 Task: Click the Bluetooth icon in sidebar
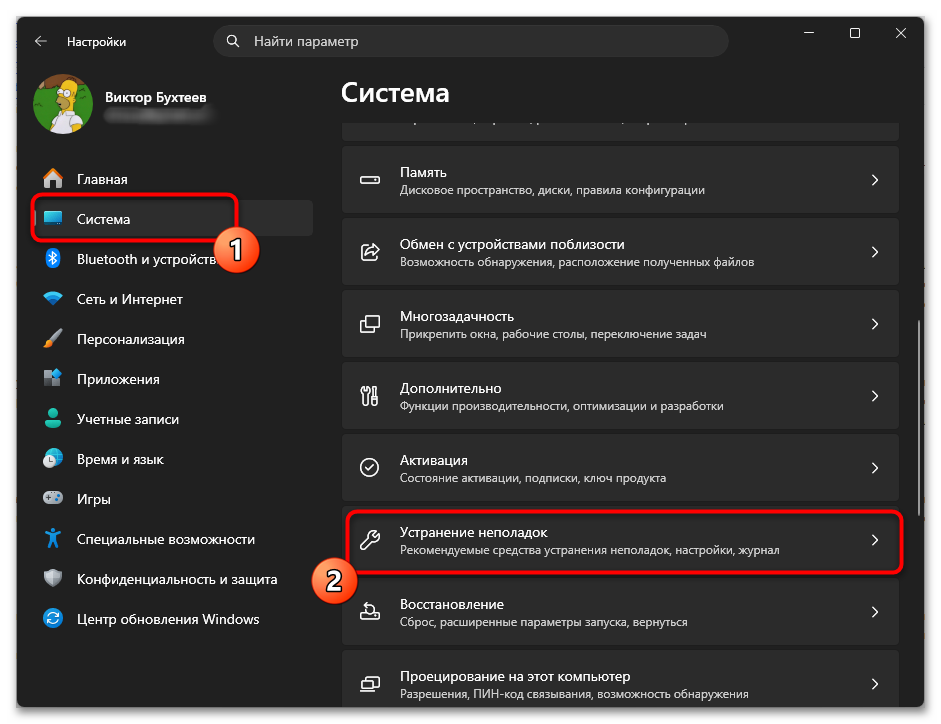coord(53,259)
